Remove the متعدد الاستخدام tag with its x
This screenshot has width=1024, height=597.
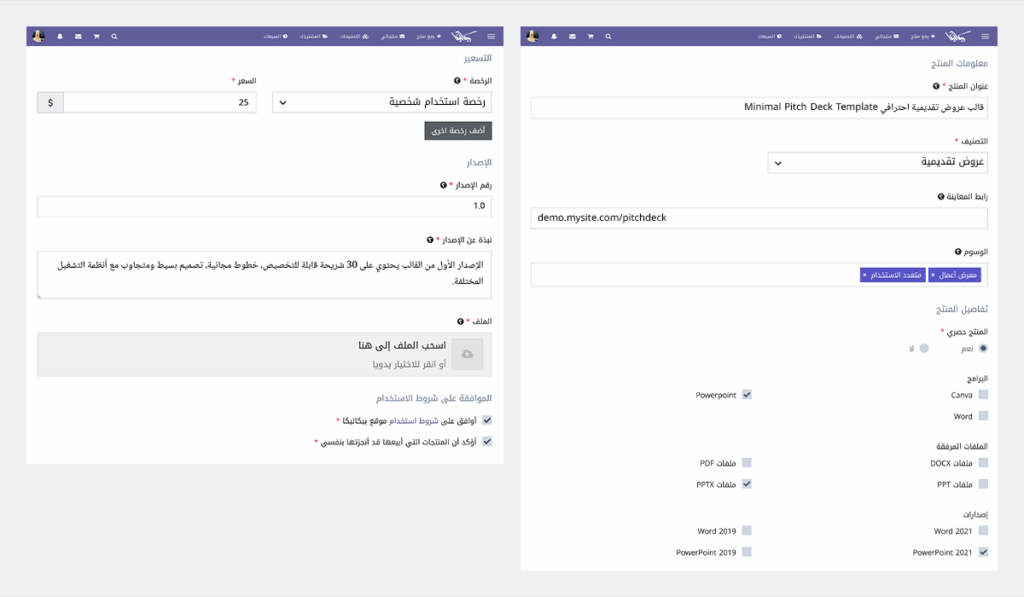[864, 274]
